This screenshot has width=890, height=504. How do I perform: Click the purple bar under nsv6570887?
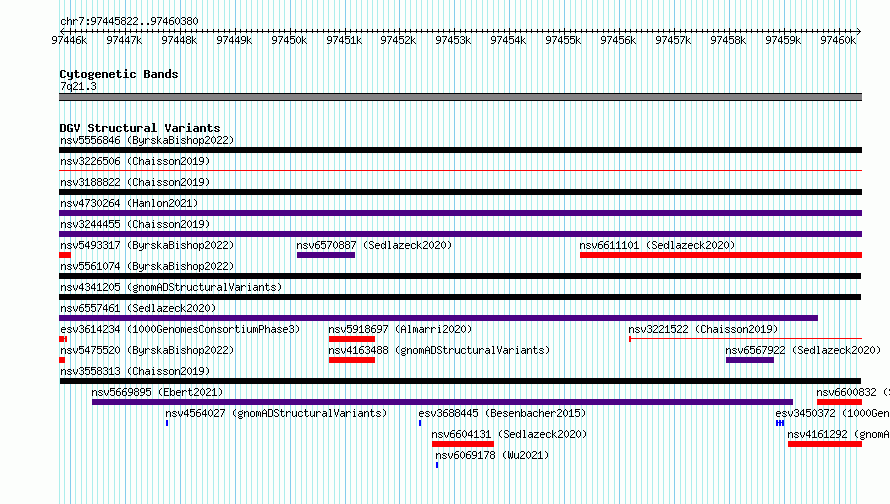[326, 255]
